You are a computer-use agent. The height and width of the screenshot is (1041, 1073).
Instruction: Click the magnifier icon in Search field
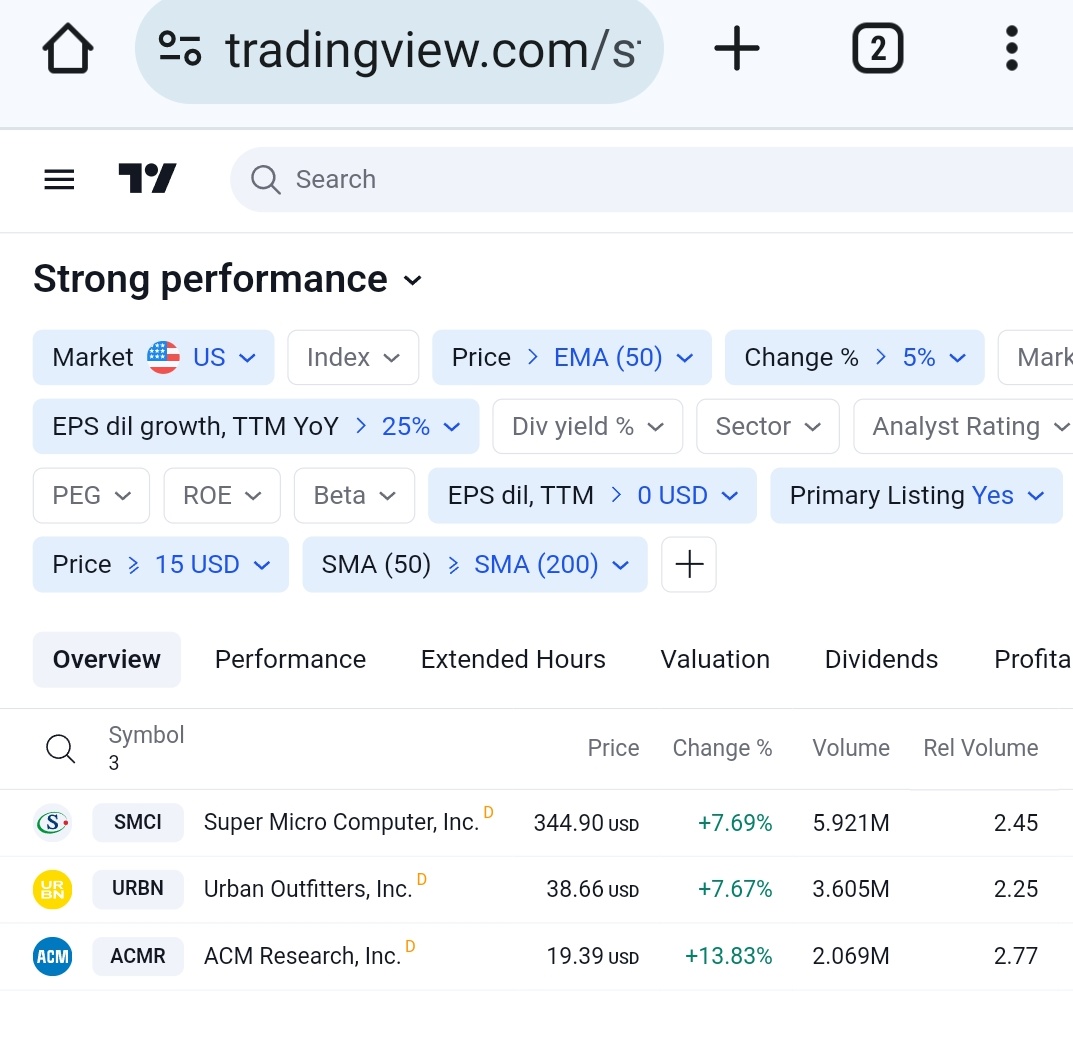click(266, 179)
